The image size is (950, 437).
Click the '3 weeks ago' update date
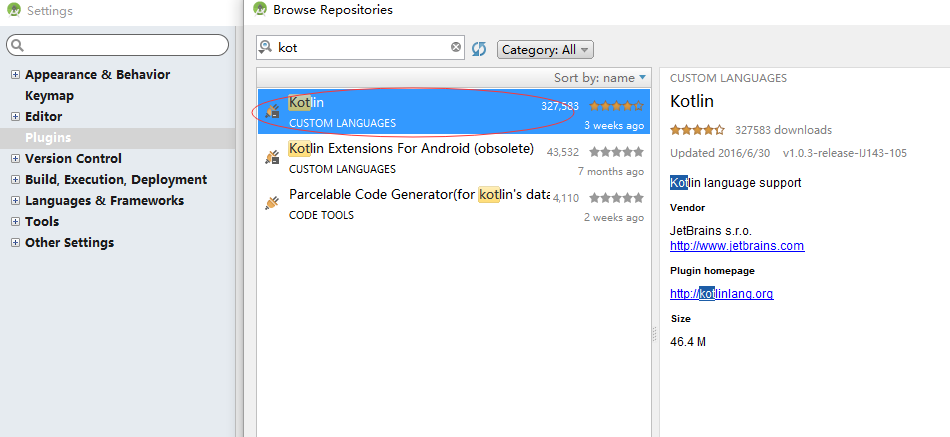coord(614,125)
